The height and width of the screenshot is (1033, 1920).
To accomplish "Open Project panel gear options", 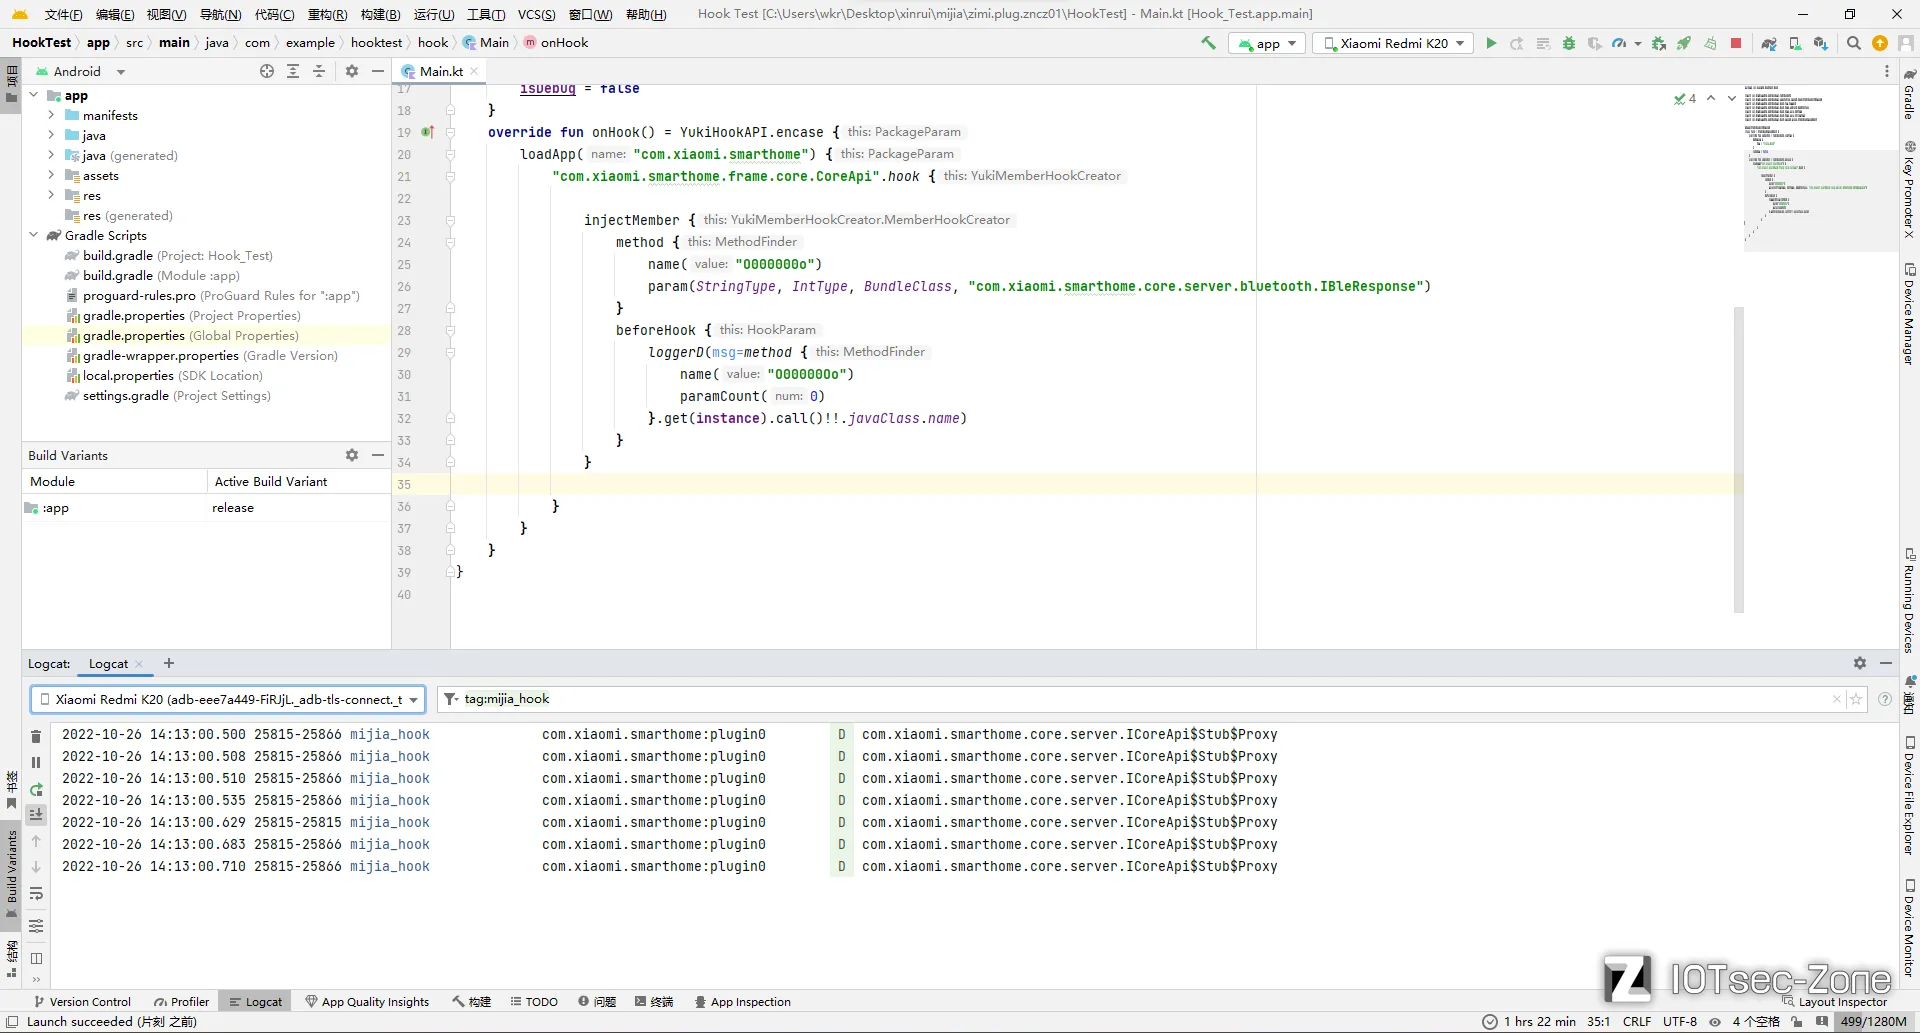I will click(352, 71).
